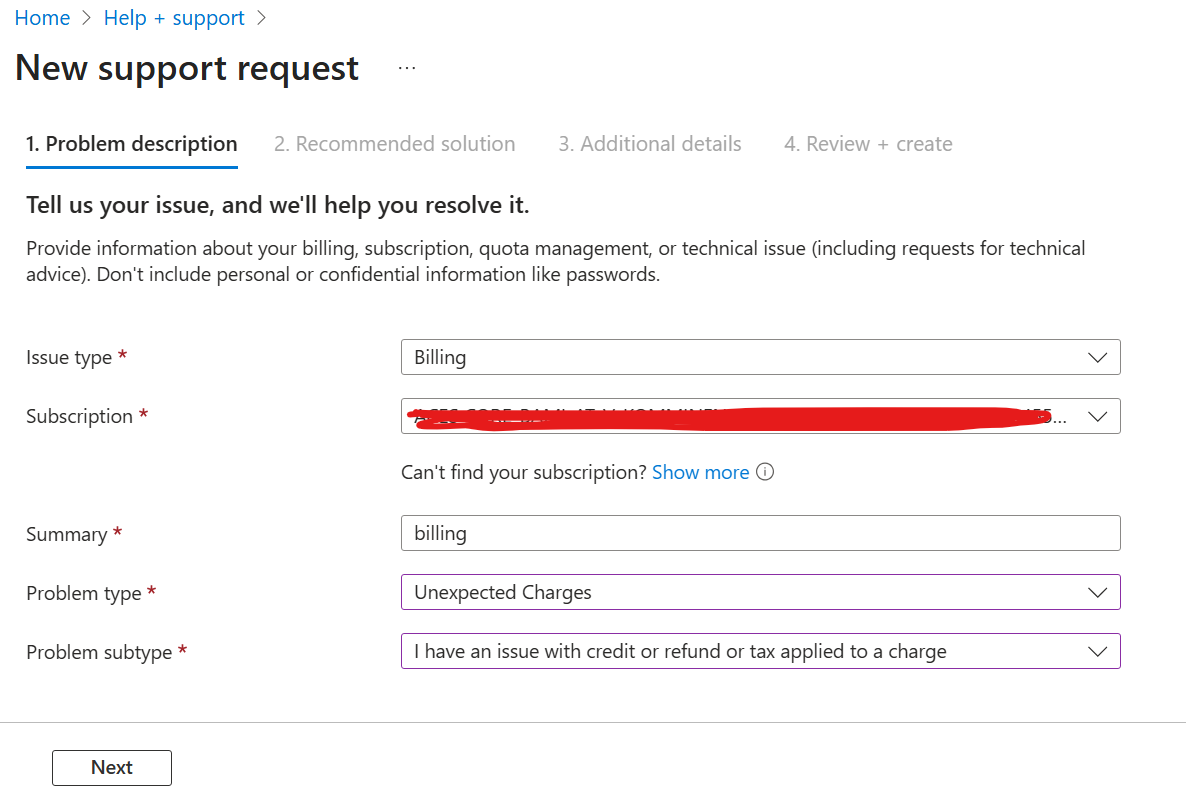The height and width of the screenshot is (792, 1186).
Task: Click the Show more link
Action: (x=700, y=472)
